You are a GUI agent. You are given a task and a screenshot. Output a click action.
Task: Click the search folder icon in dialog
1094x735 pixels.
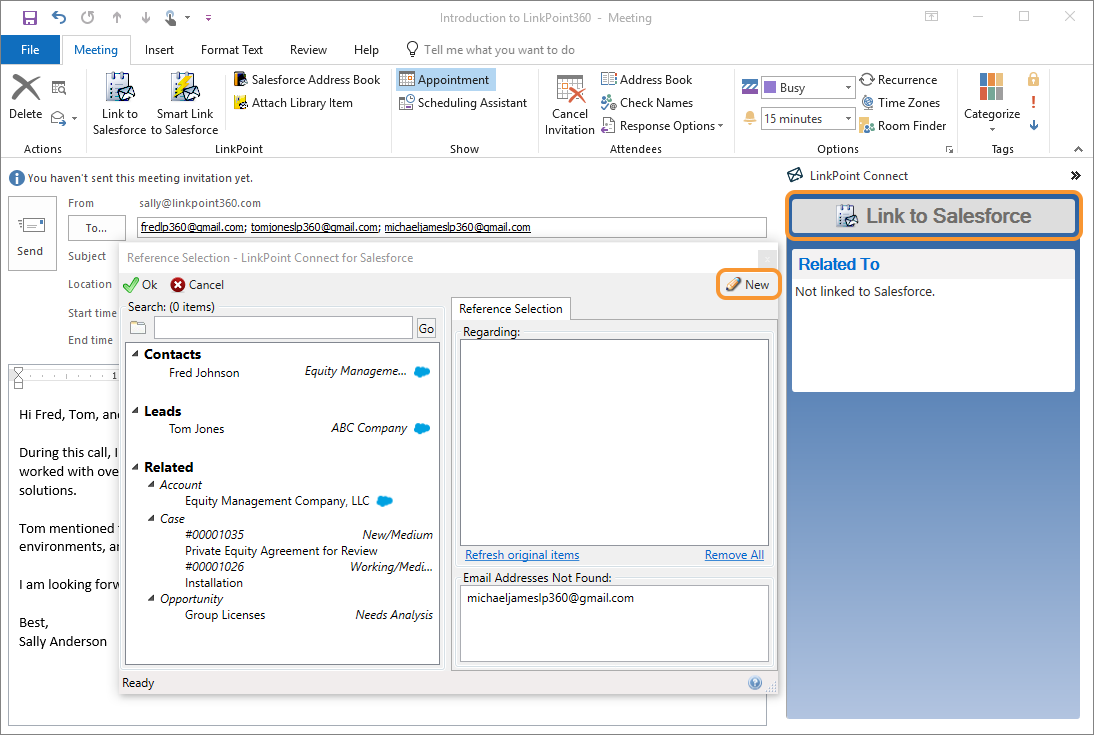[x=138, y=327]
